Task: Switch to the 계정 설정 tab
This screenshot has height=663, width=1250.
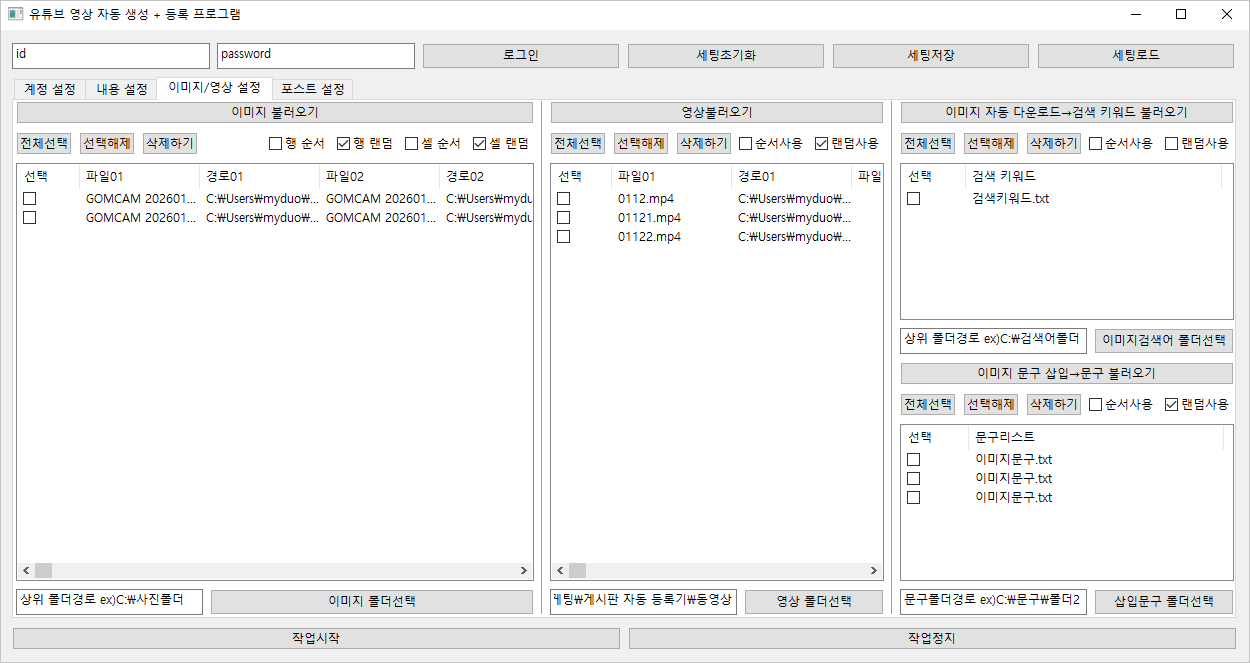Action: pos(50,89)
